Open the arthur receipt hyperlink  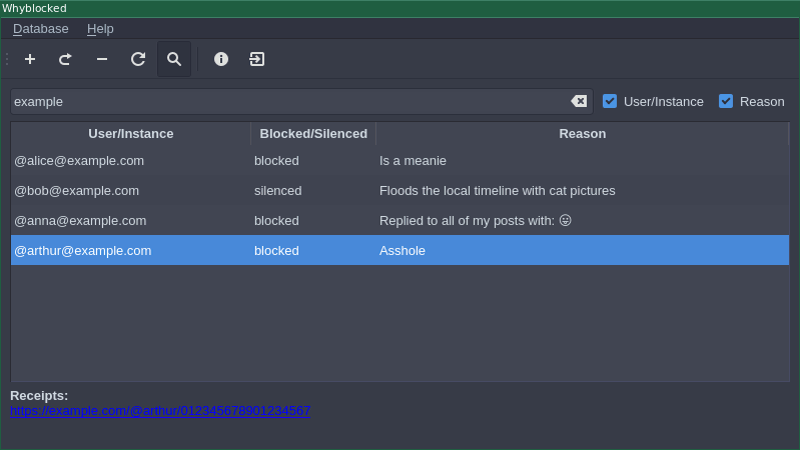pyautogui.click(x=160, y=411)
